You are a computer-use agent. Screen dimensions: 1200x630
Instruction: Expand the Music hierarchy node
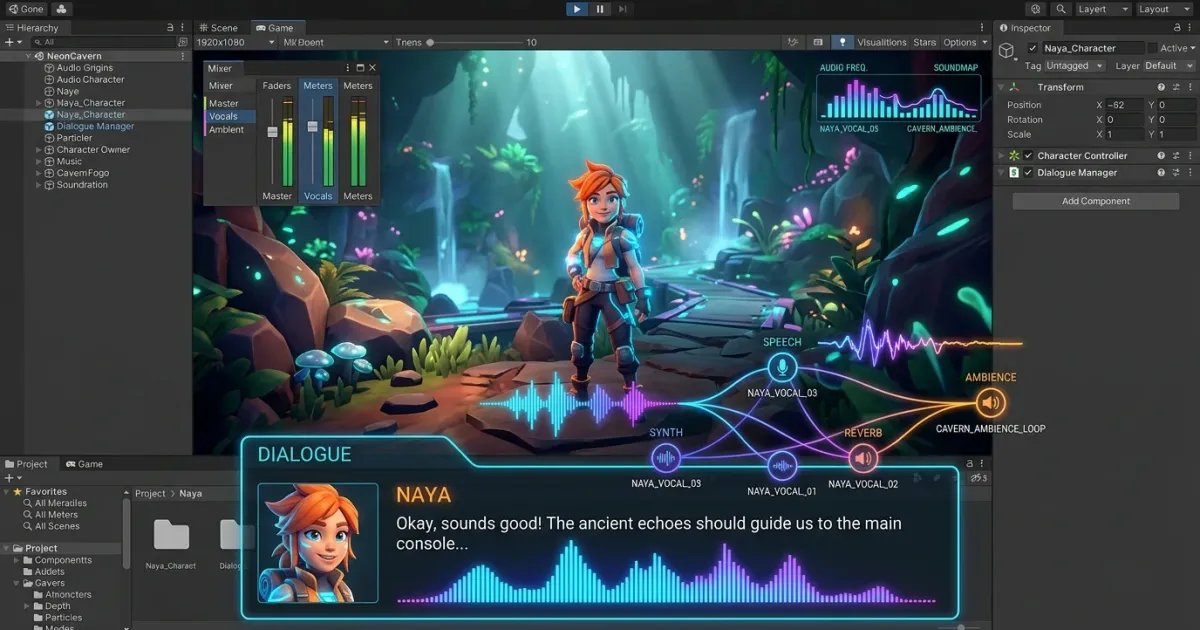pos(38,161)
